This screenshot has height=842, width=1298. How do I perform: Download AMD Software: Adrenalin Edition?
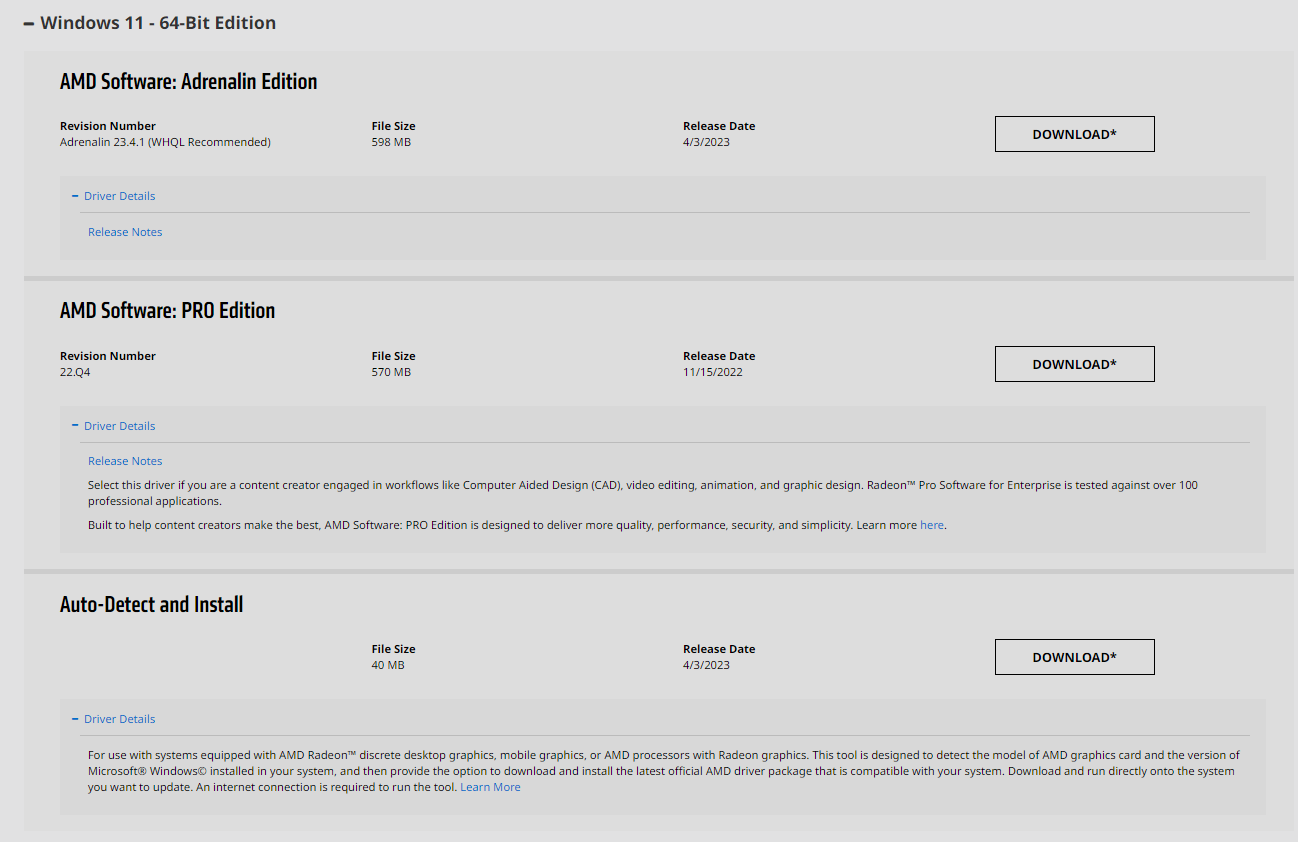click(1074, 134)
